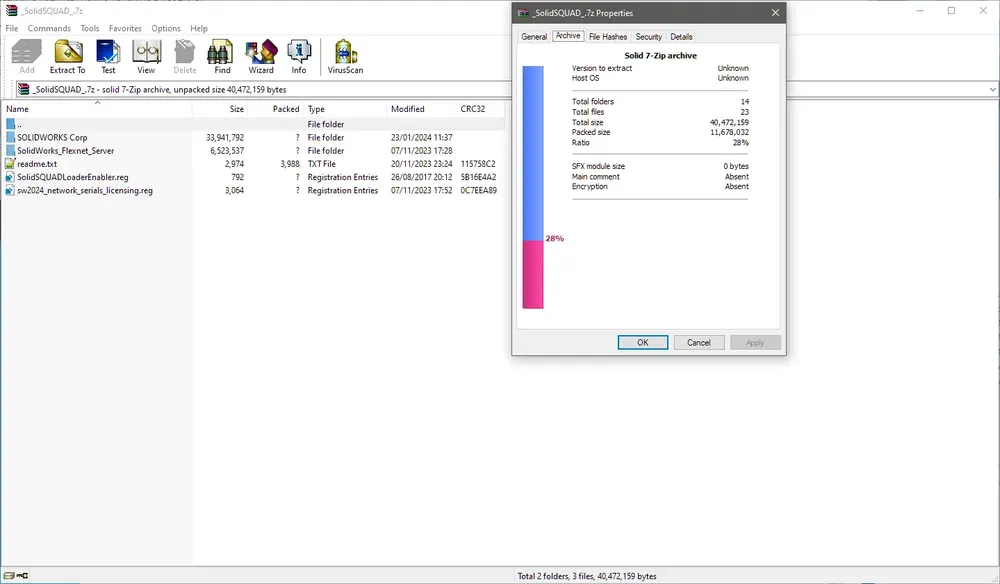Select the Archive tab
This screenshot has width=1000, height=584.
coord(568,36)
